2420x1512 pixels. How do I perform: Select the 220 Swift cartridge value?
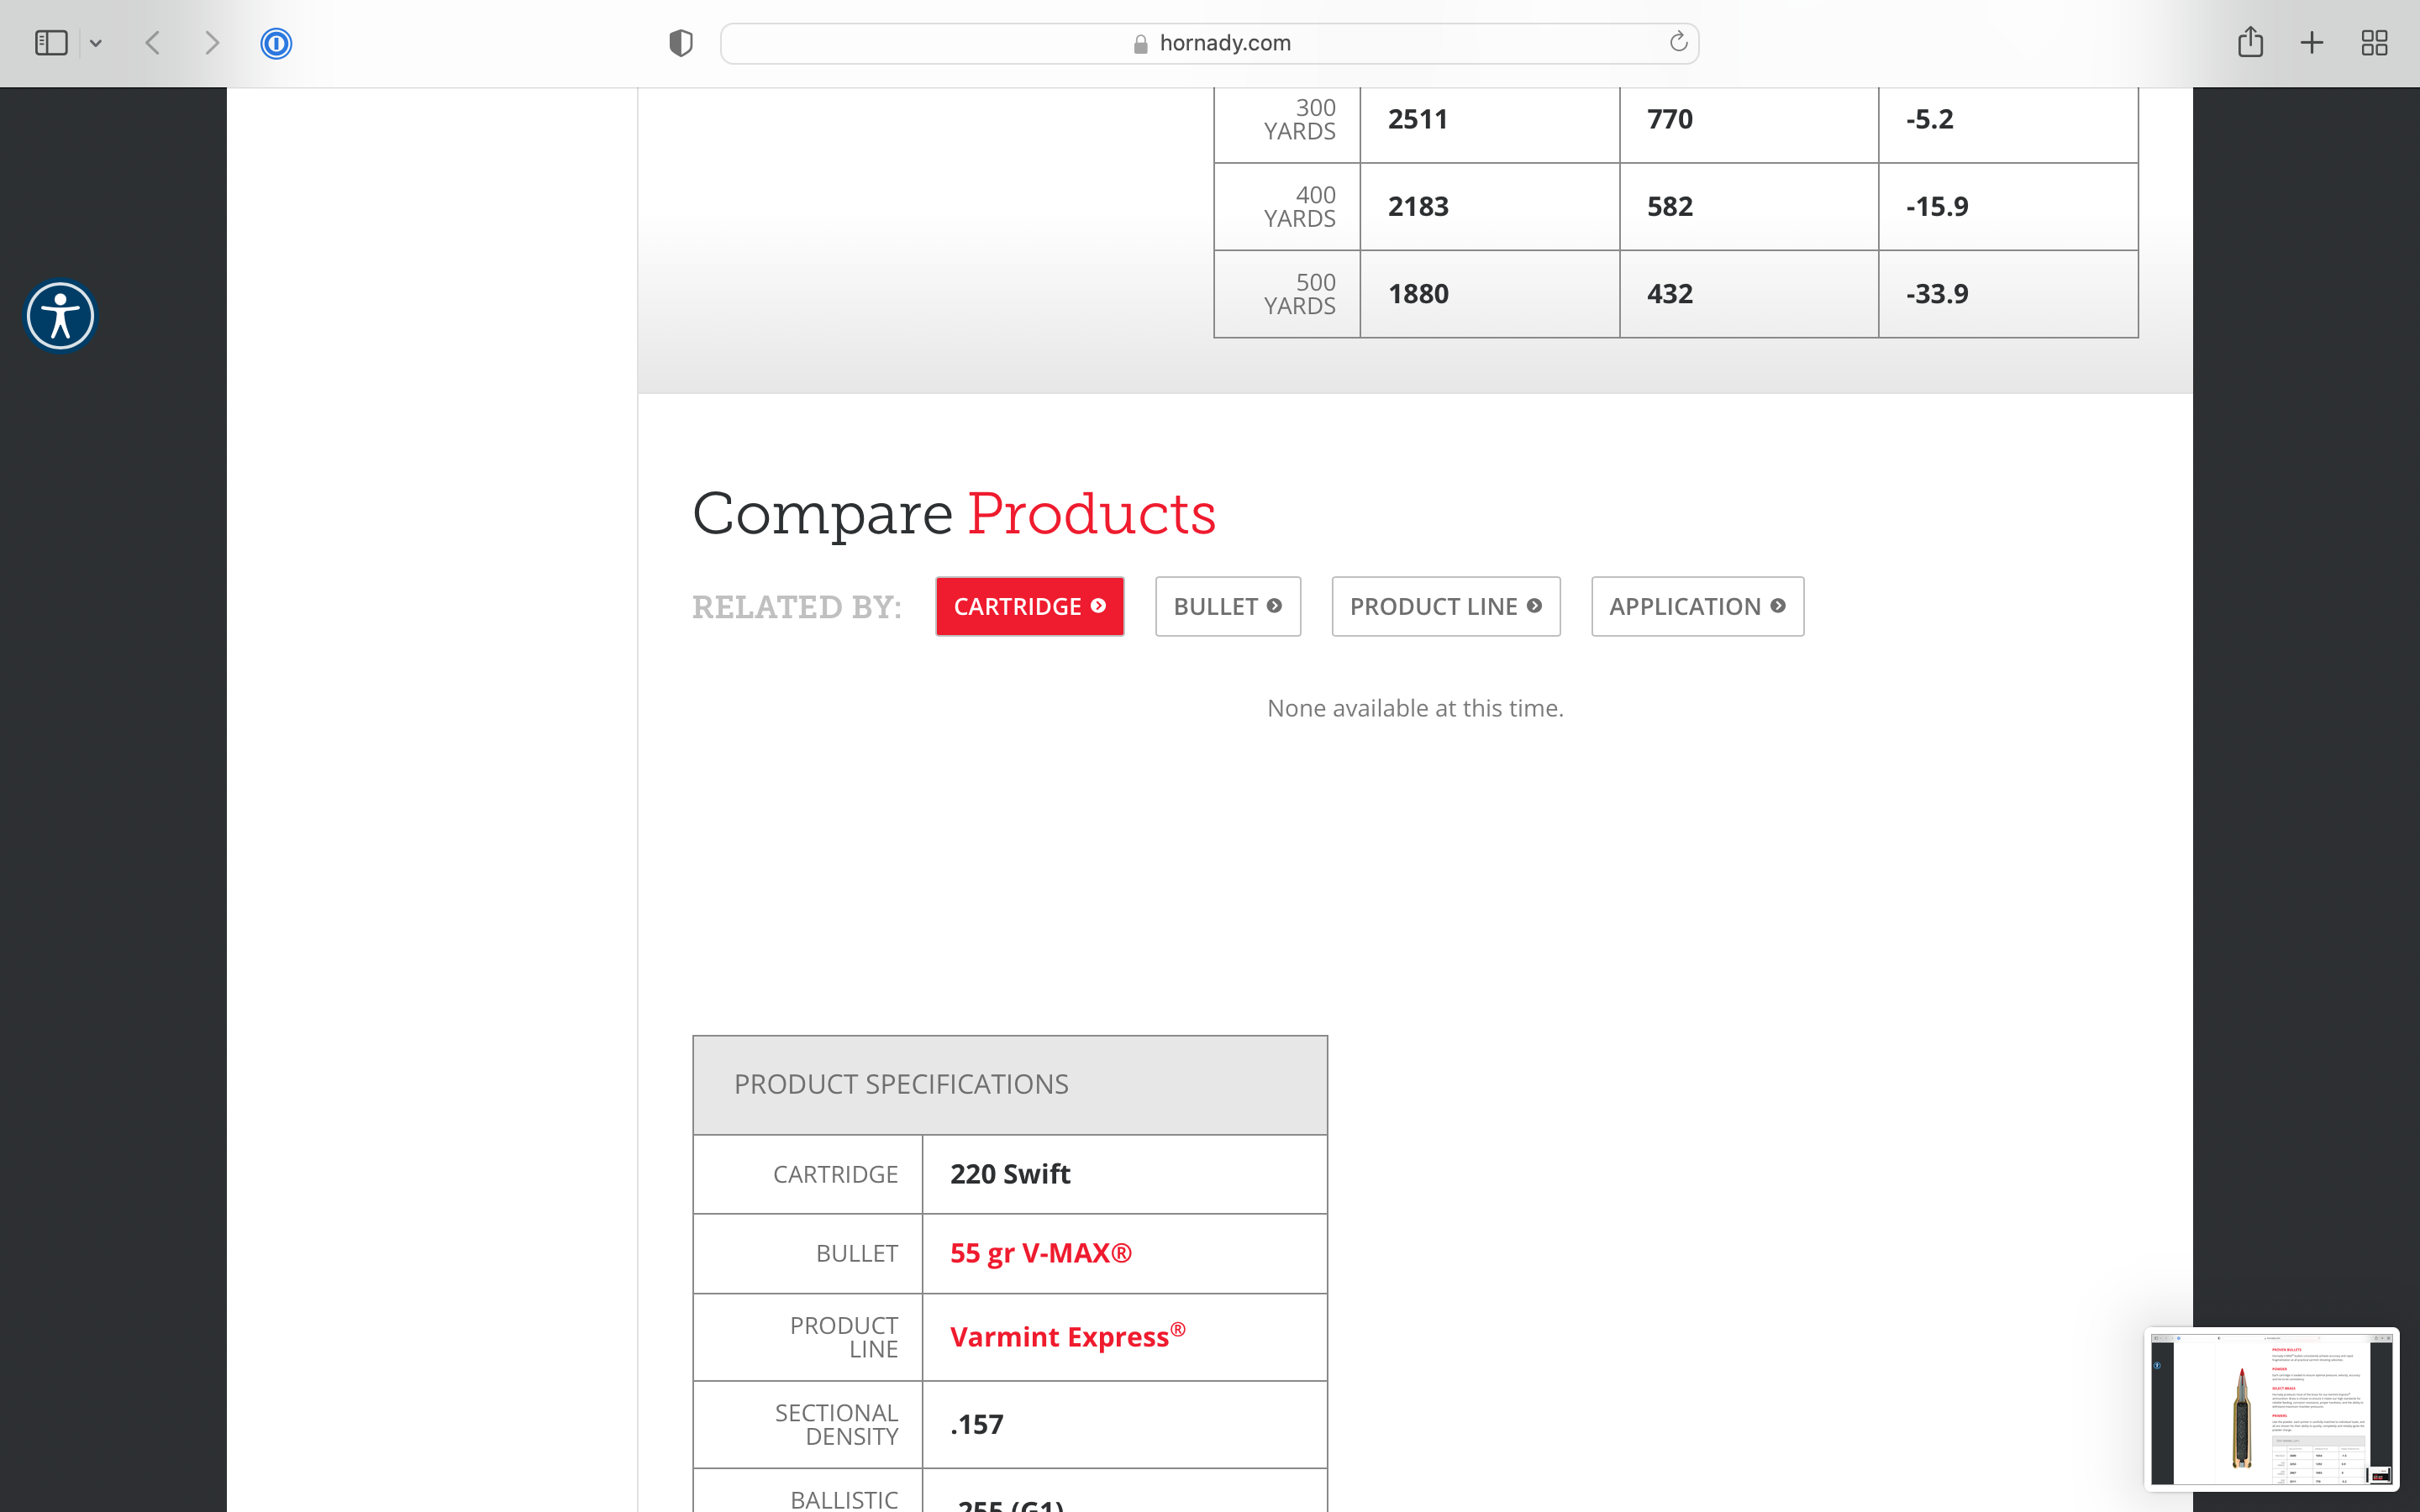(x=1010, y=1174)
